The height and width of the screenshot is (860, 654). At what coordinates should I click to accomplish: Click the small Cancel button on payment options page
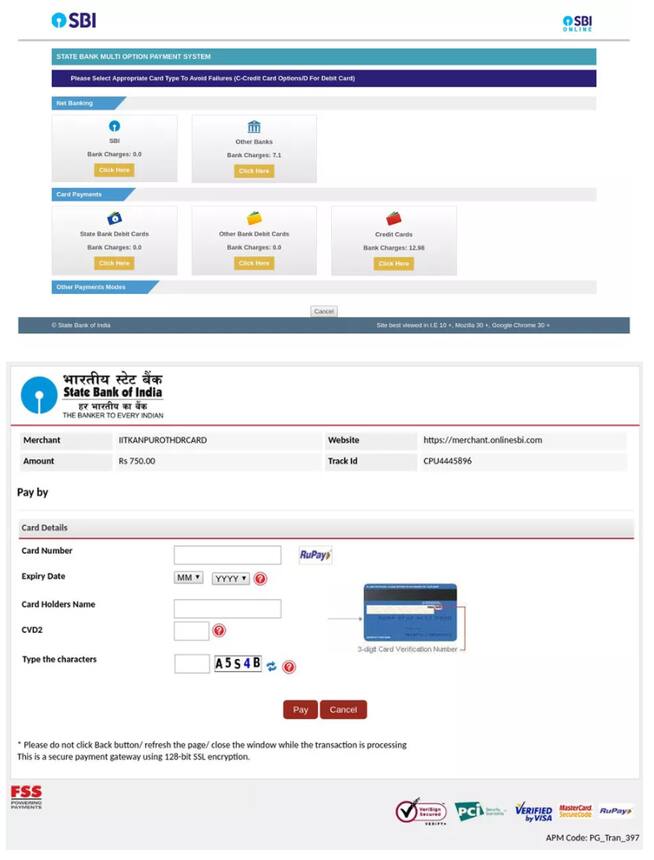tap(324, 311)
